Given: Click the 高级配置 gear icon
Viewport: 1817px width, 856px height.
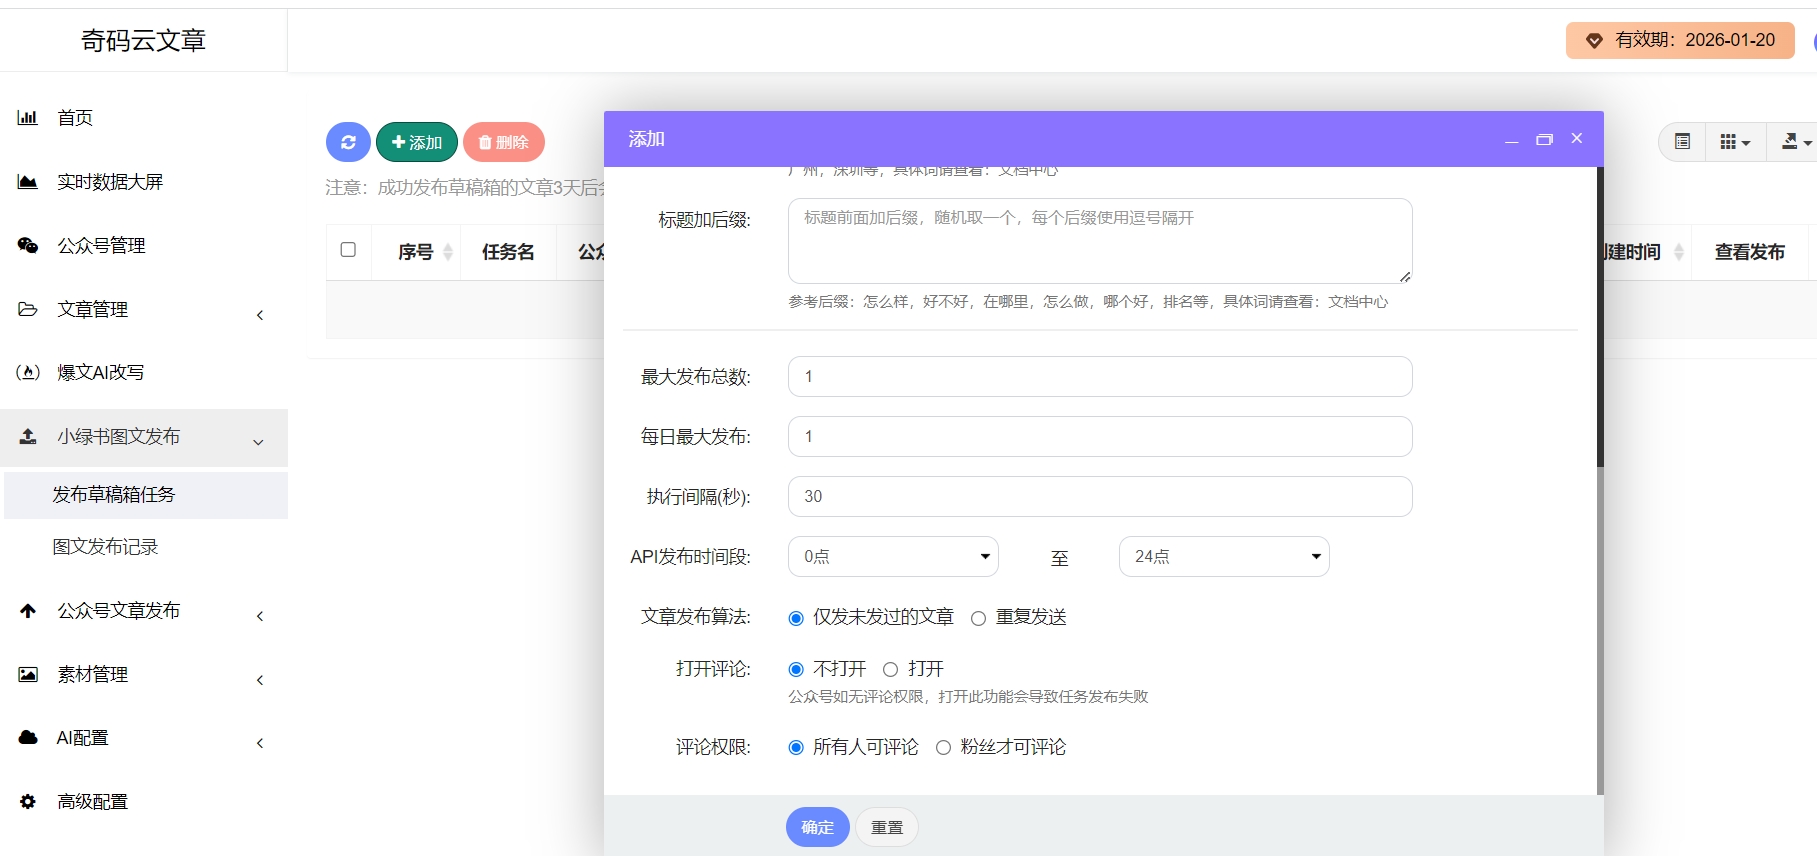Looking at the screenshot, I should point(28,801).
